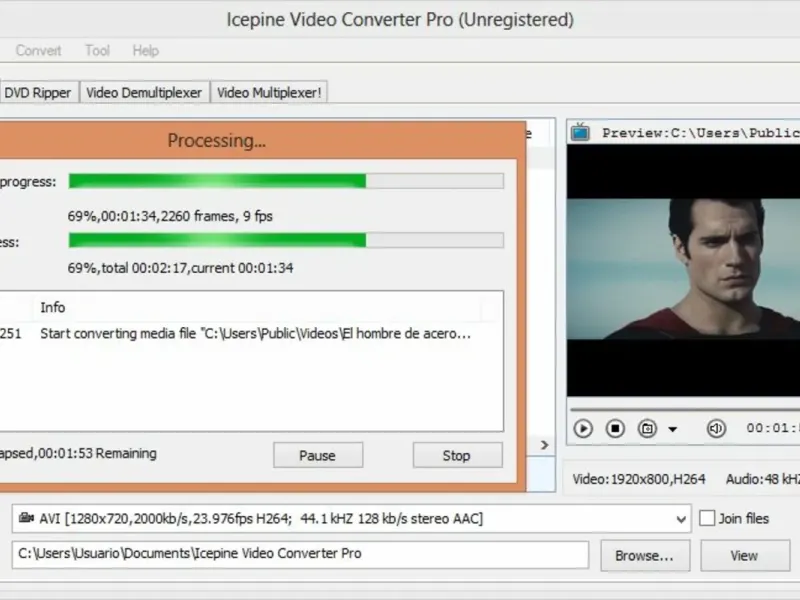Click the '00:01:53 Remaining' time text
This screenshot has height=600, width=800.
97,453
